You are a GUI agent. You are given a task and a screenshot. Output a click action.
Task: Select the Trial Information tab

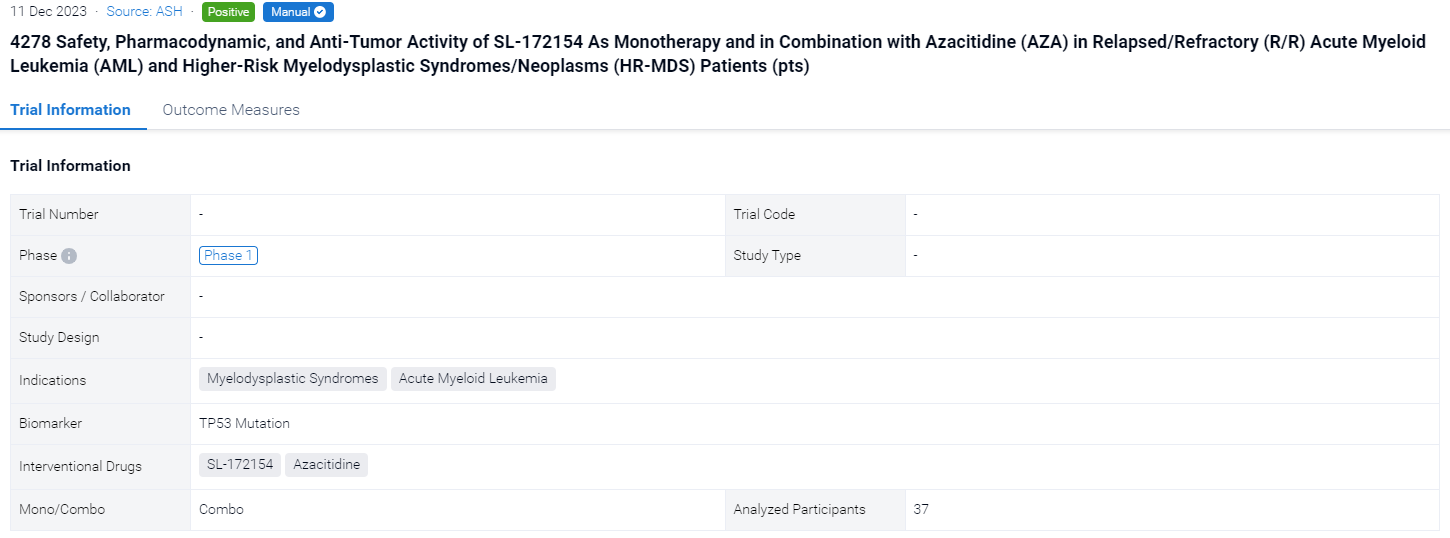click(70, 110)
